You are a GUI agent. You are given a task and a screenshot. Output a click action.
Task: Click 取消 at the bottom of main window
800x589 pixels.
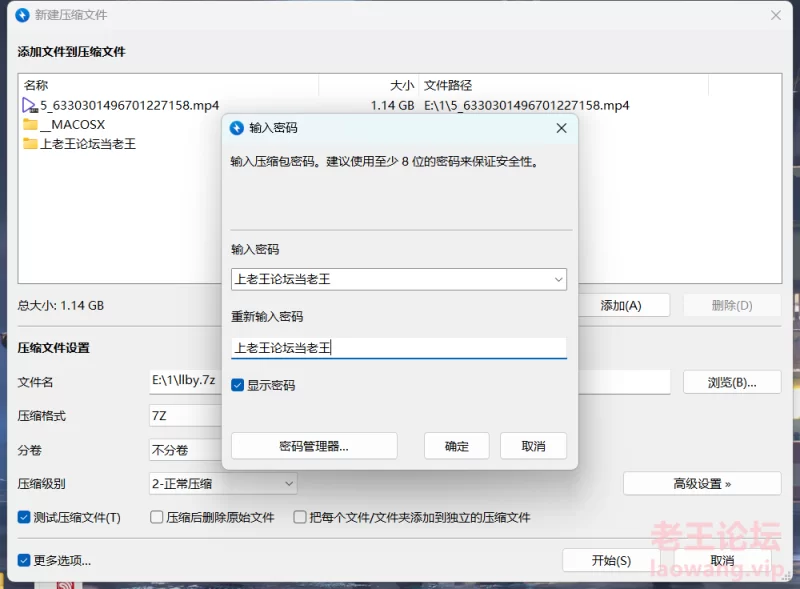click(722, 560)
